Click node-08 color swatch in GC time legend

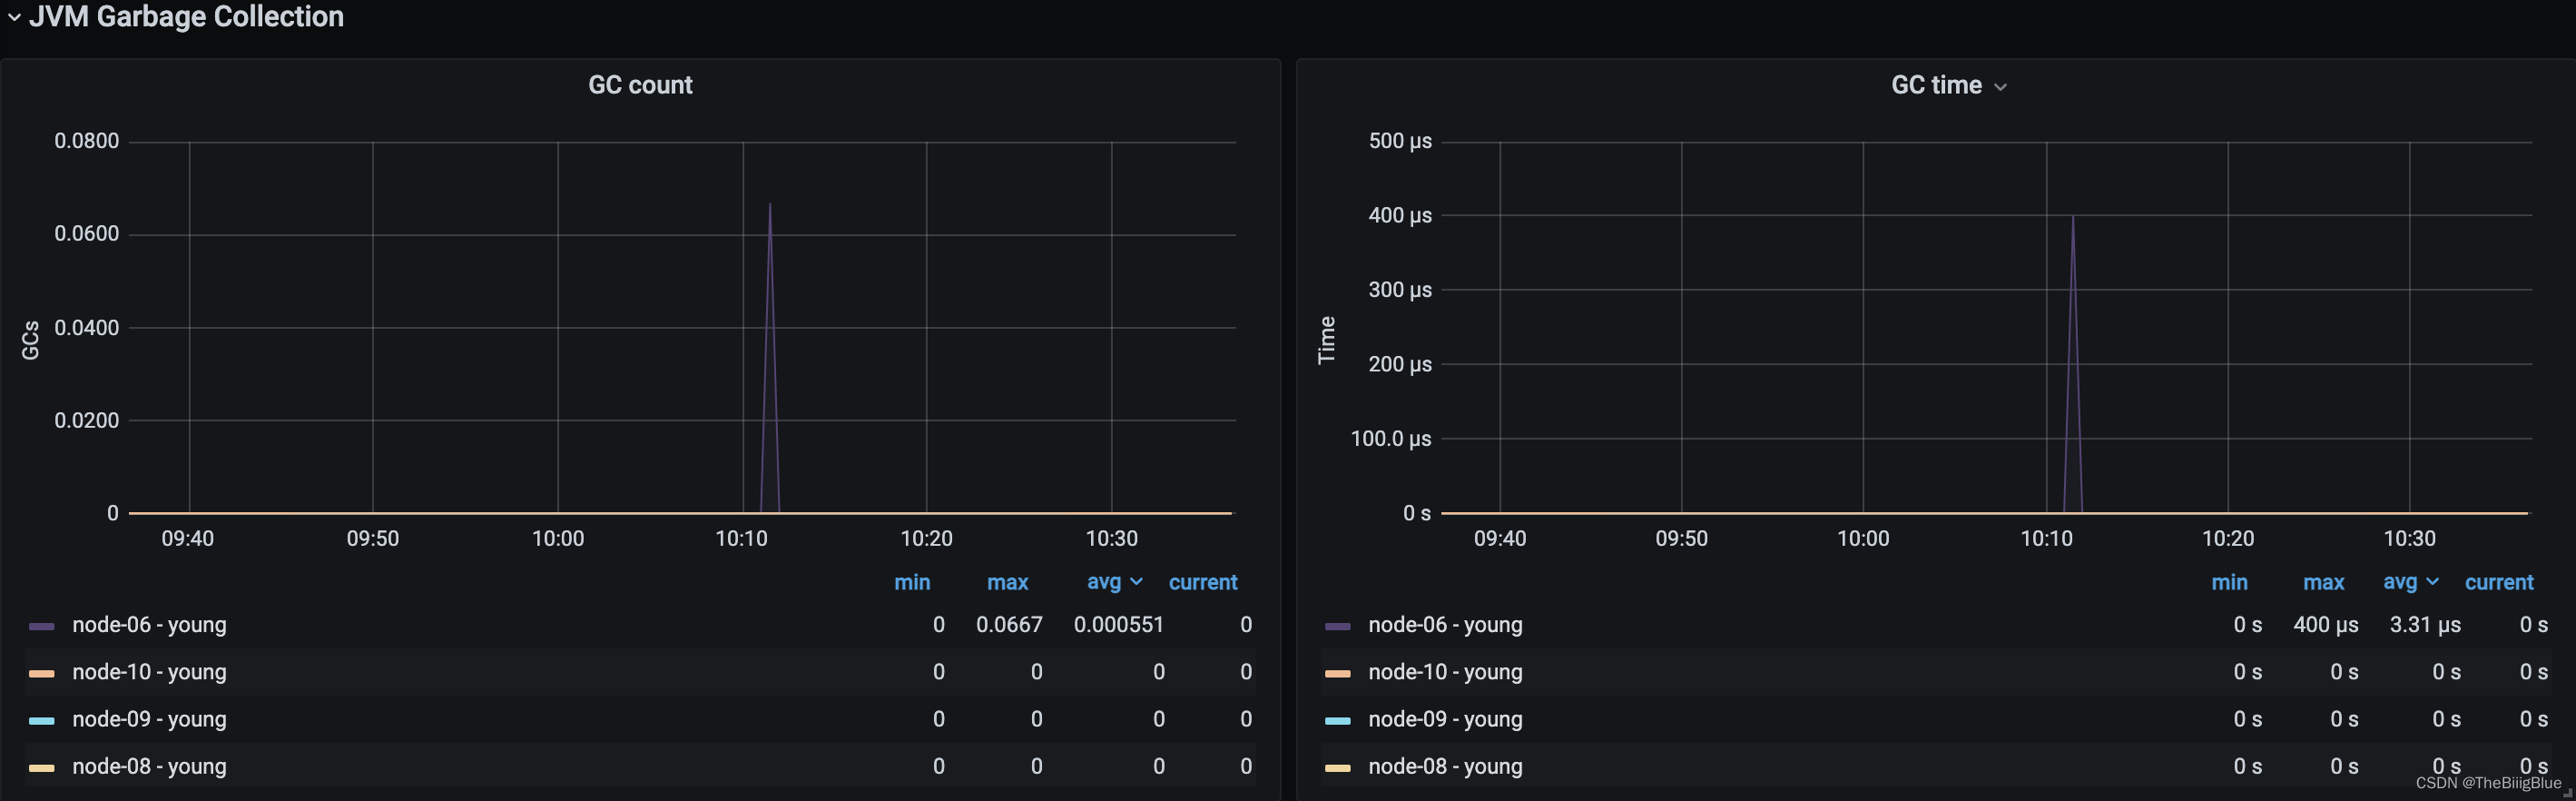[x=1338, y=768]
